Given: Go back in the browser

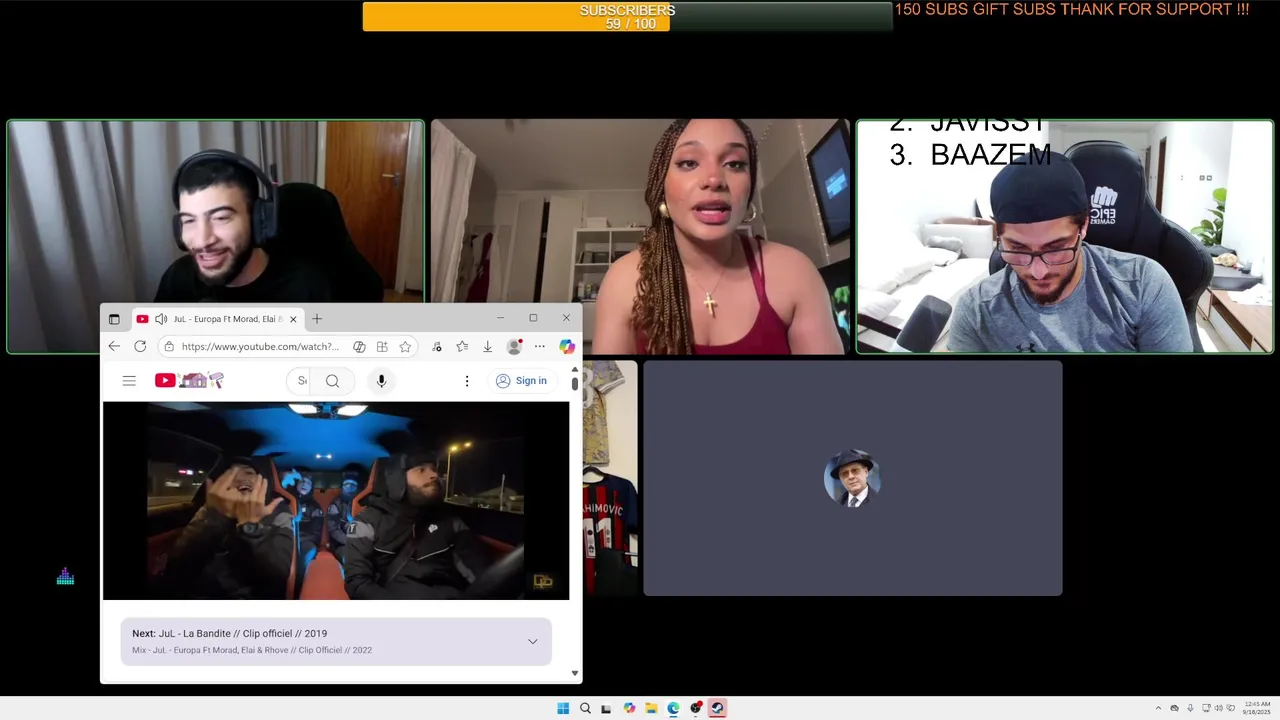Looking at the screenshot, I should [x=114, y=346].
